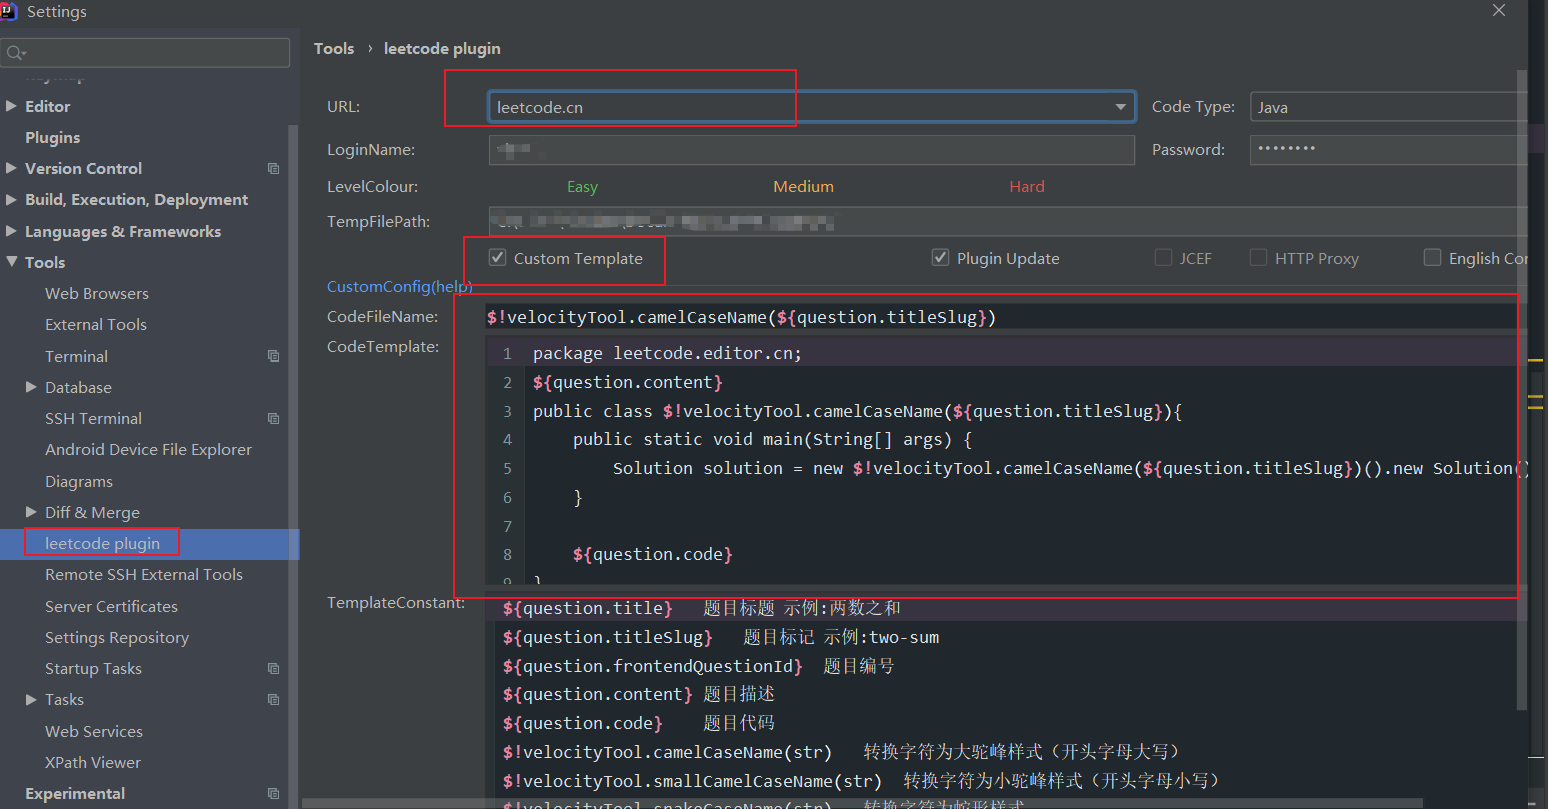Open Web Browsers settings

pyautogui.click(x=97, y=293)
